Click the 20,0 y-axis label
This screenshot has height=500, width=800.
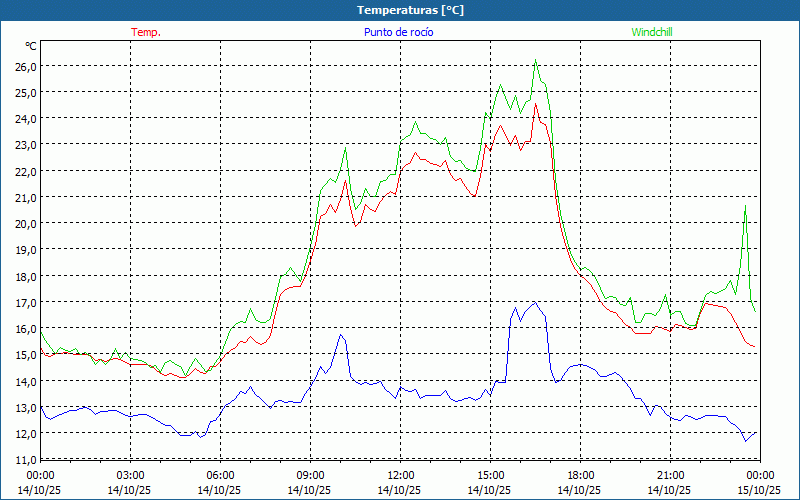tap(24, 223)
